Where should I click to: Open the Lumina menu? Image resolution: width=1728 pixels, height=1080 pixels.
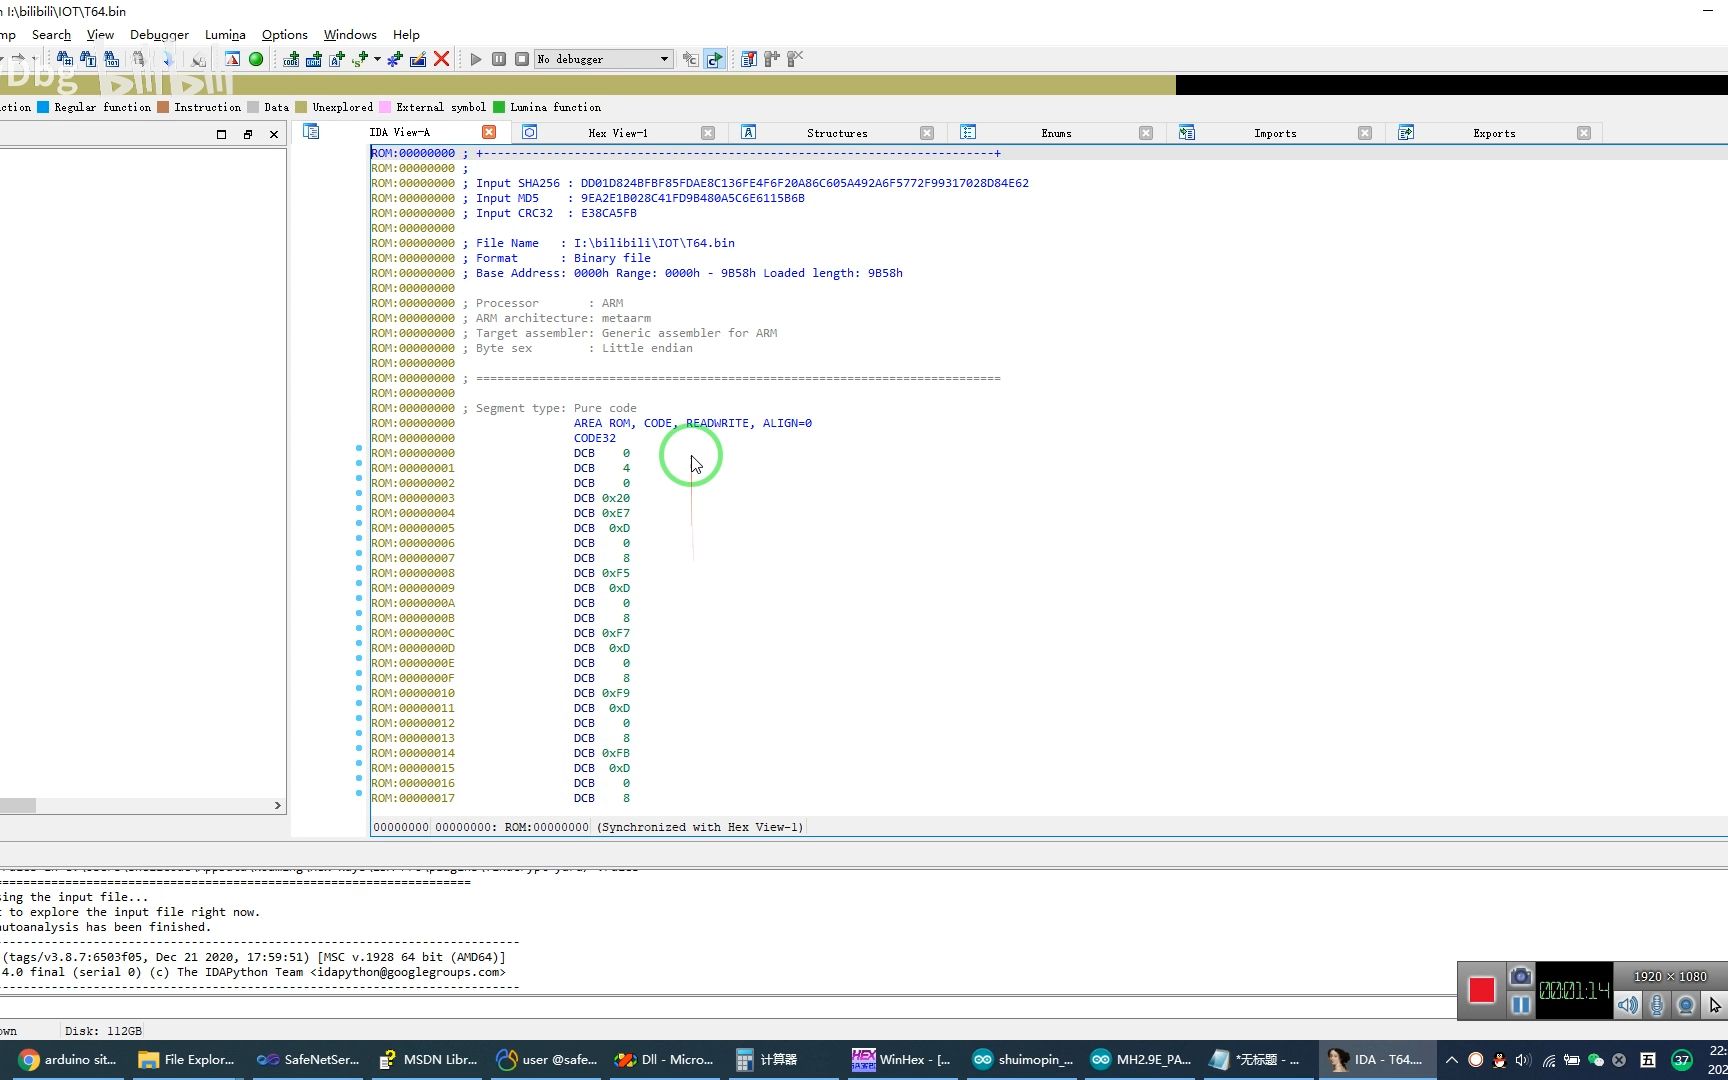(x=225, y=34)
